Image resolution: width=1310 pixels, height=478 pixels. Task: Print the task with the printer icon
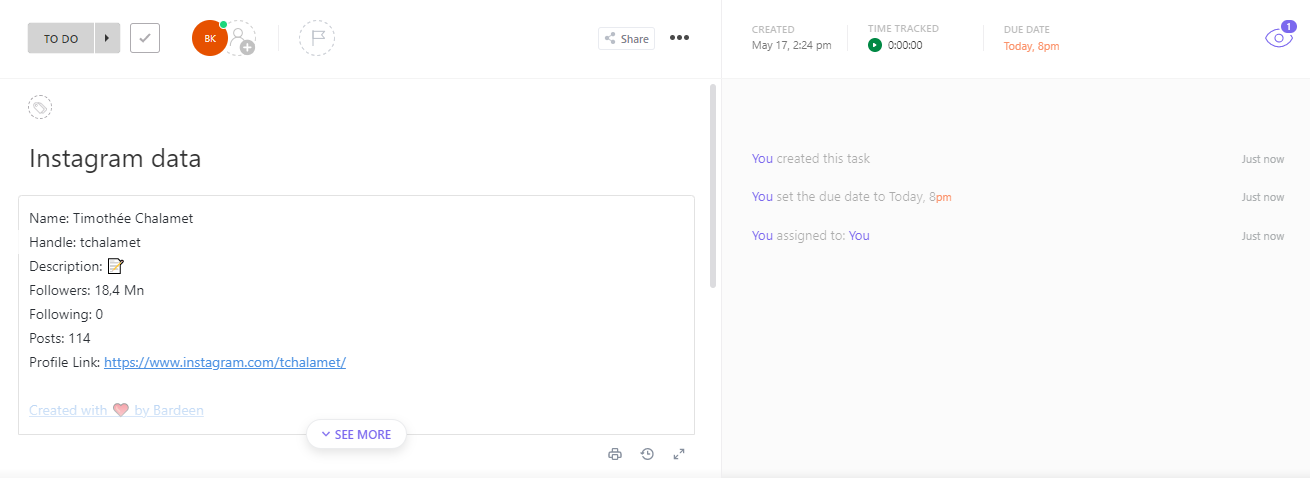point(615,454)
